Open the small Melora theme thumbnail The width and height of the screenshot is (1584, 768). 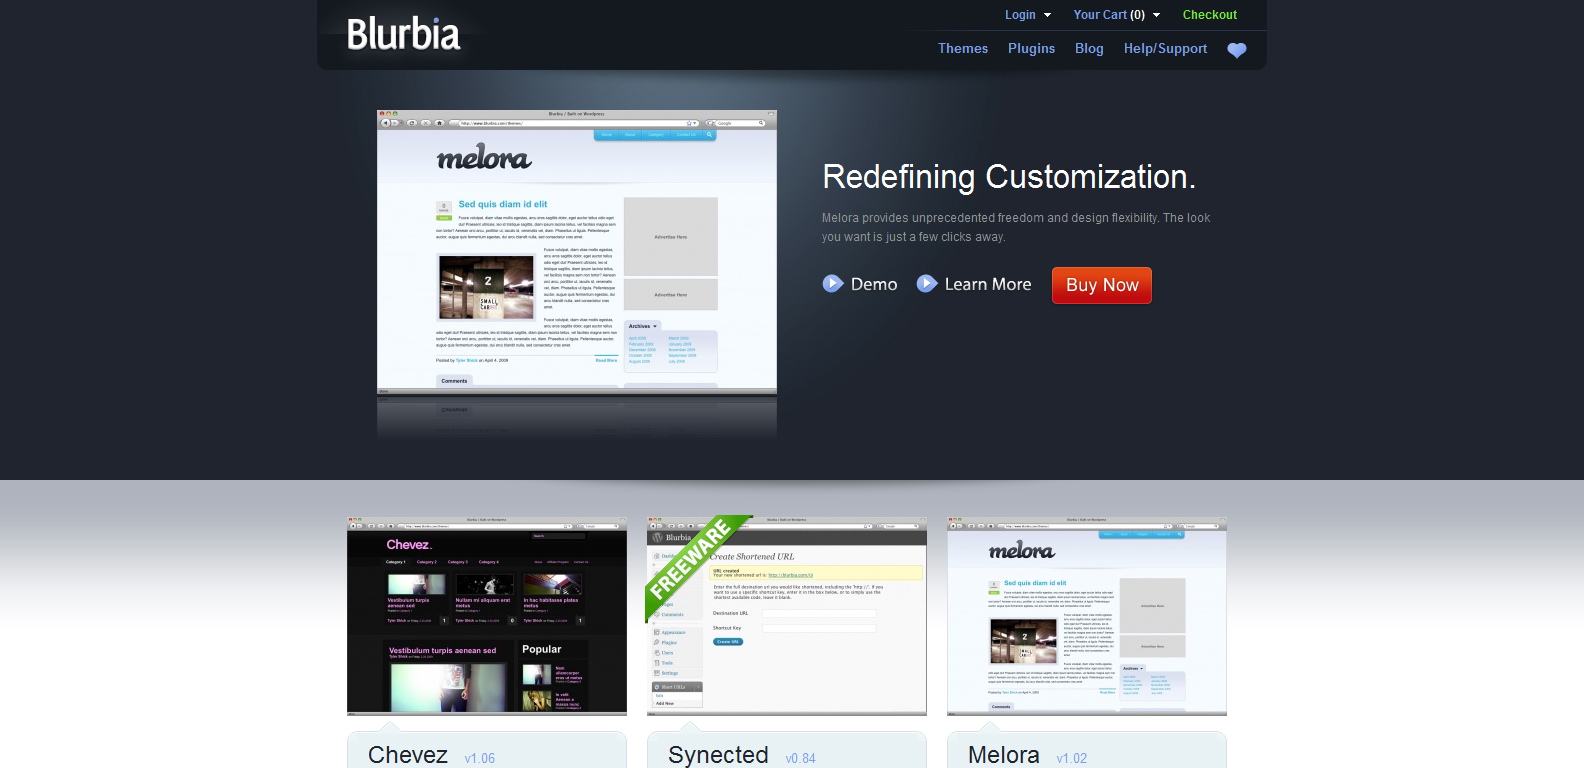(1087, 616)
